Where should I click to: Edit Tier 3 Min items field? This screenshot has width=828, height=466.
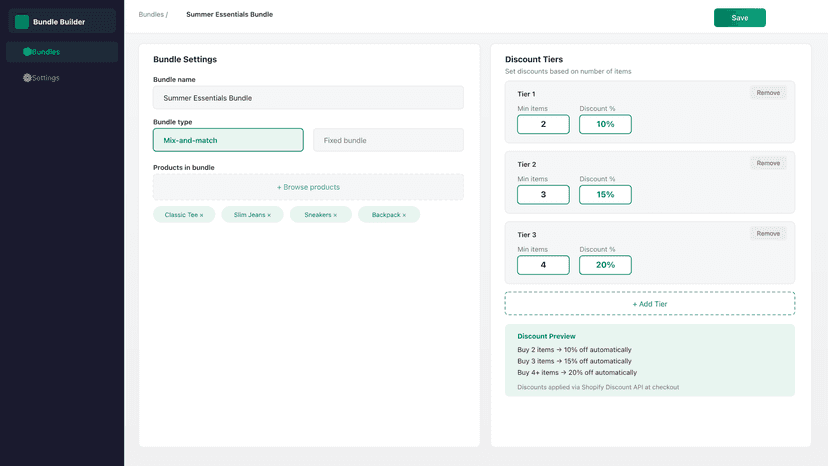coord(543,265)
